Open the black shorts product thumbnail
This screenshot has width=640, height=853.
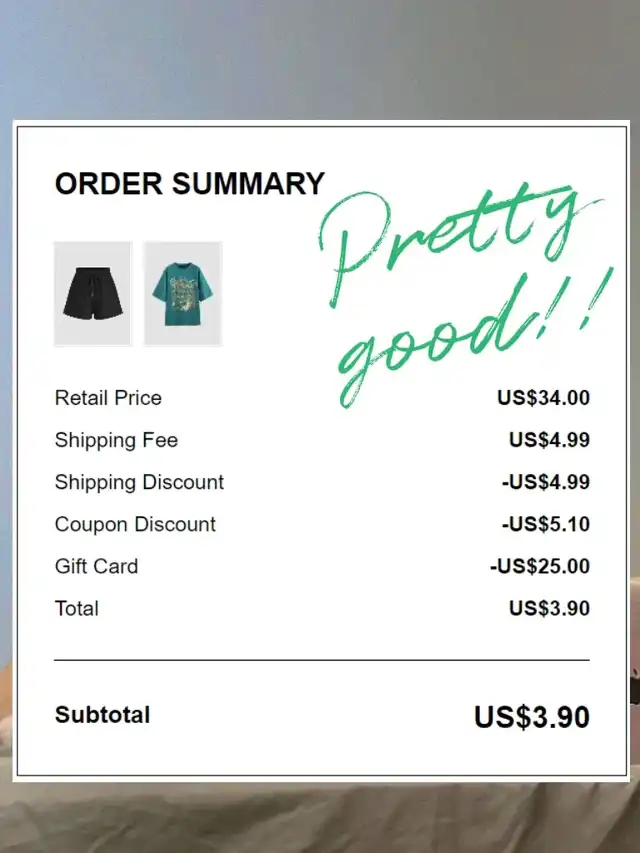pyautogui.click(x=93, y=294)
